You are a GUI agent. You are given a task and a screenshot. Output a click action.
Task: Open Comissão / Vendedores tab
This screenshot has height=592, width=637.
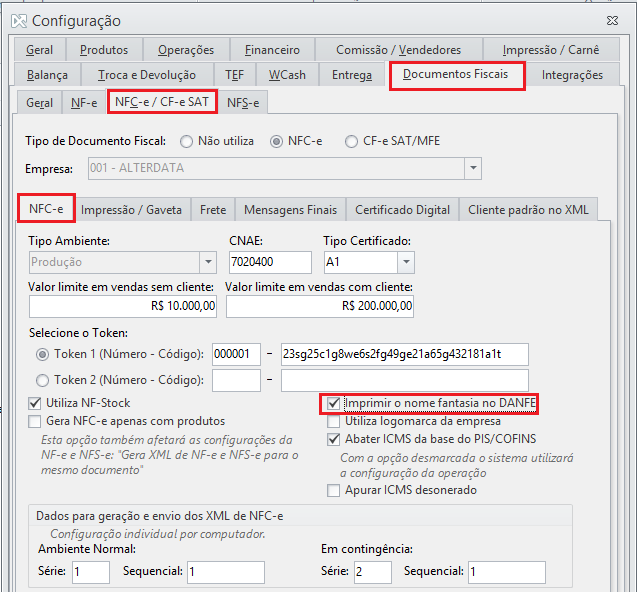point(399,50)
